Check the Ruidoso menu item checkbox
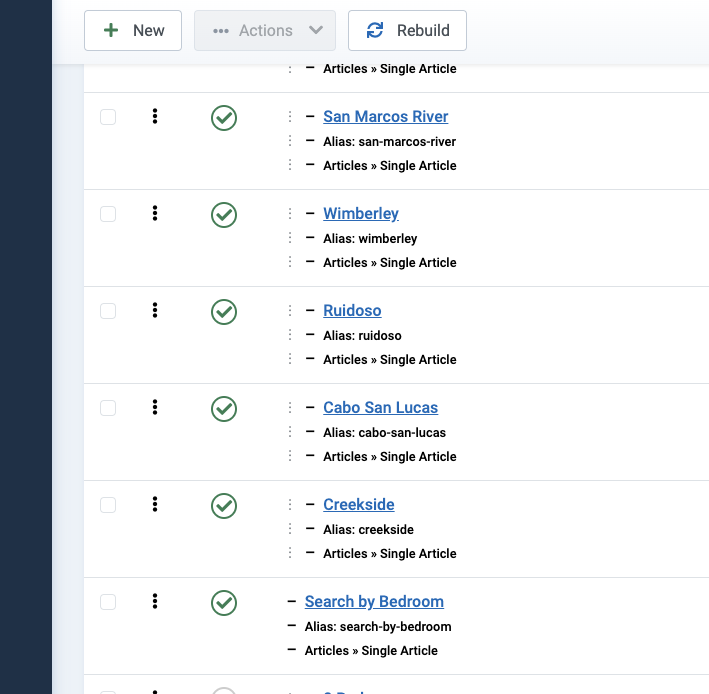709x694 pixels. coord(108,311)
